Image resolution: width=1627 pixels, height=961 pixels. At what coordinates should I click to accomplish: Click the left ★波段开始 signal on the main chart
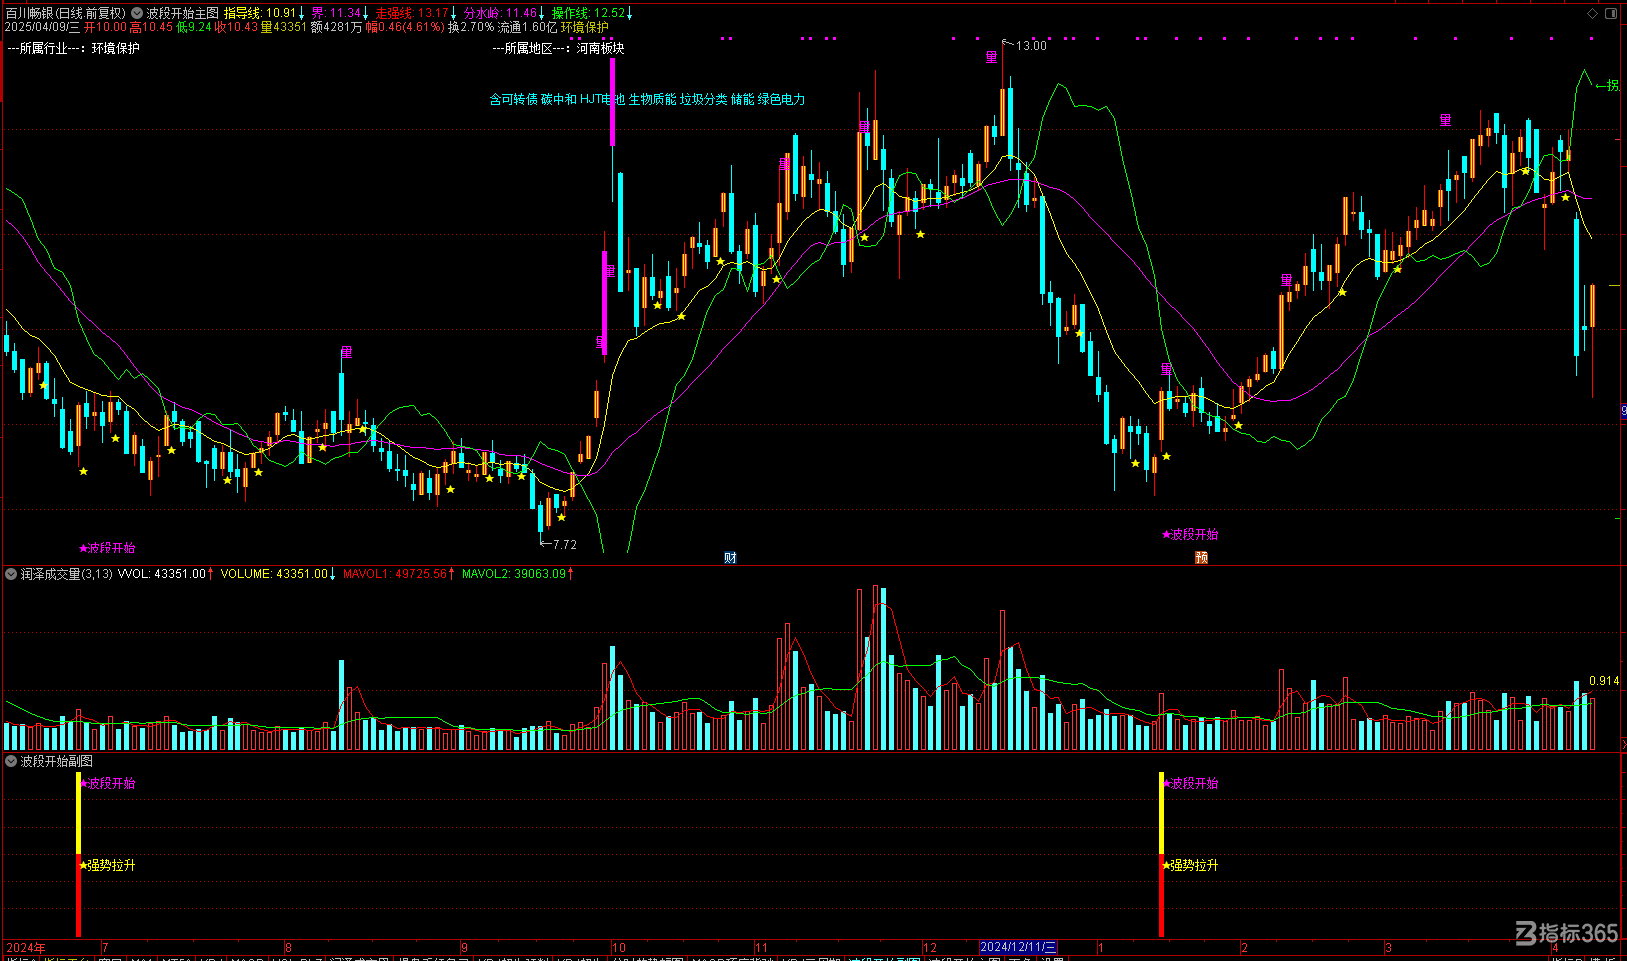107,548
